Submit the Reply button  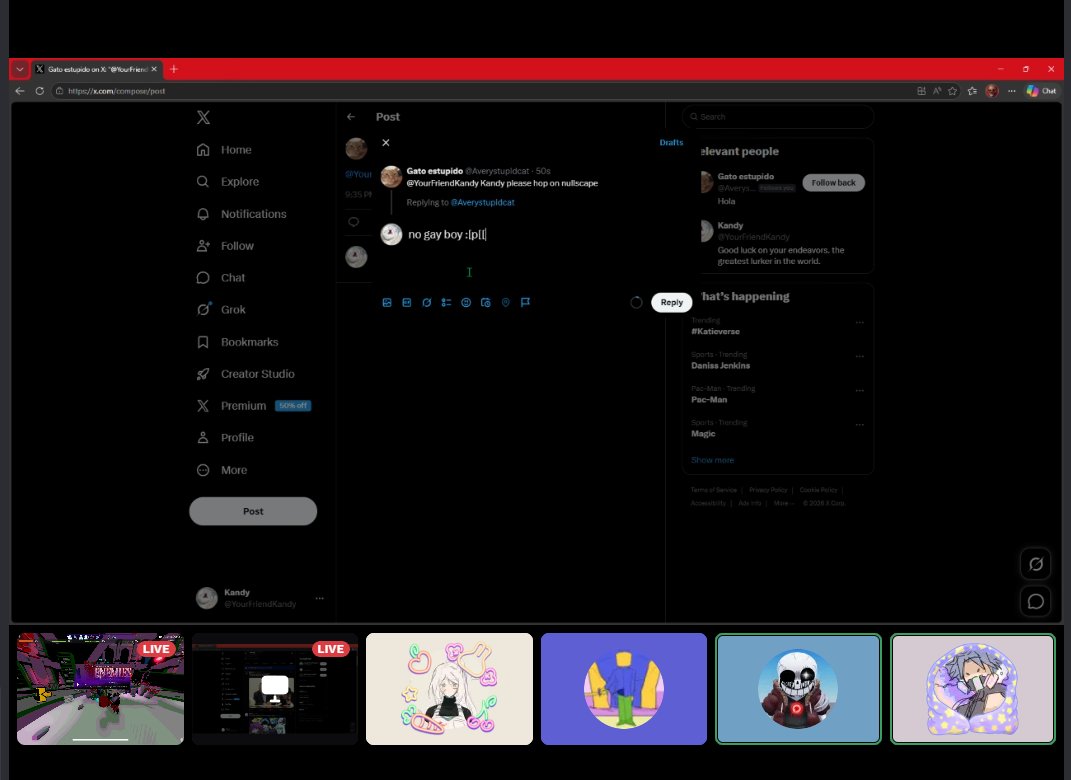coord(671,303)
